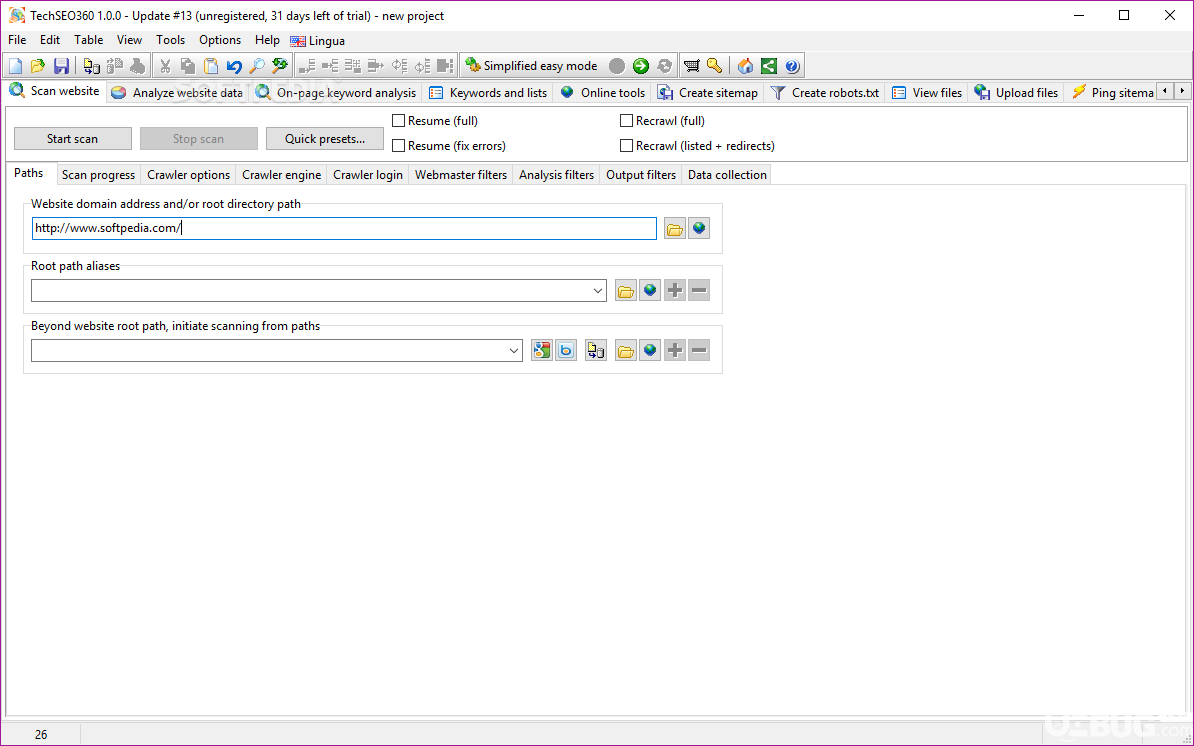Click the green share icon
This screenshot has height=746, width=1194.
(x=769, y=66)
